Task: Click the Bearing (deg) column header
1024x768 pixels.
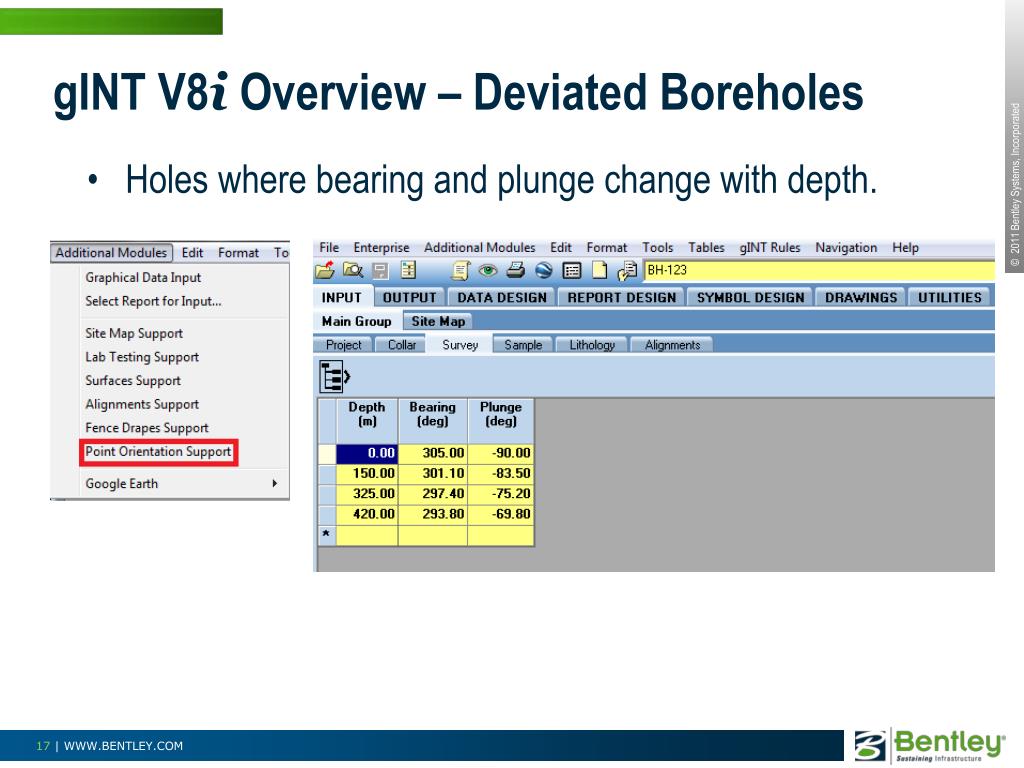Action: pyautogui.click(x=432, y=421)
